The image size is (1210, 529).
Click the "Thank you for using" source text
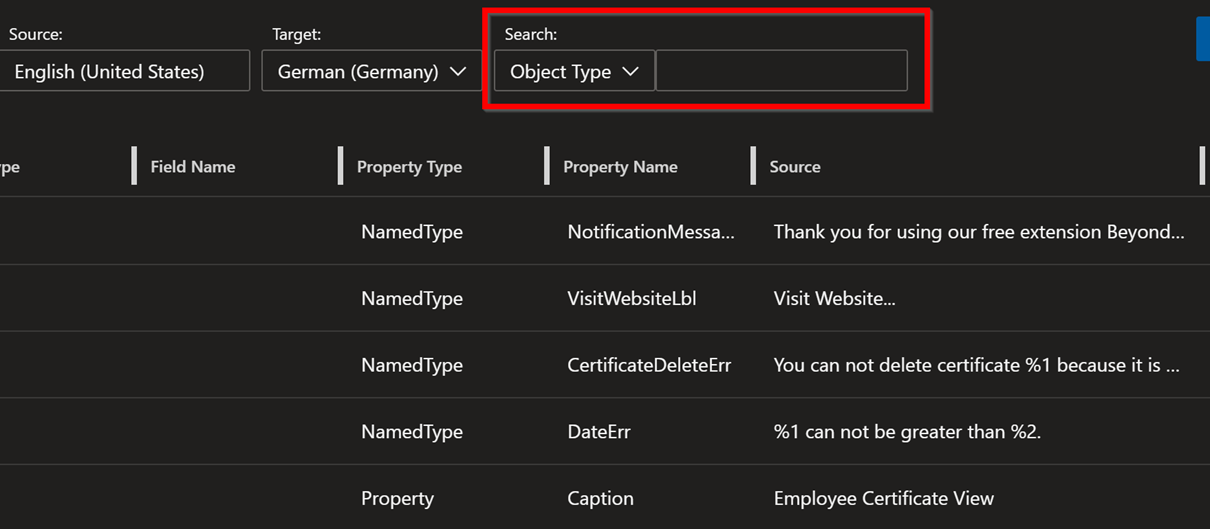978,232
